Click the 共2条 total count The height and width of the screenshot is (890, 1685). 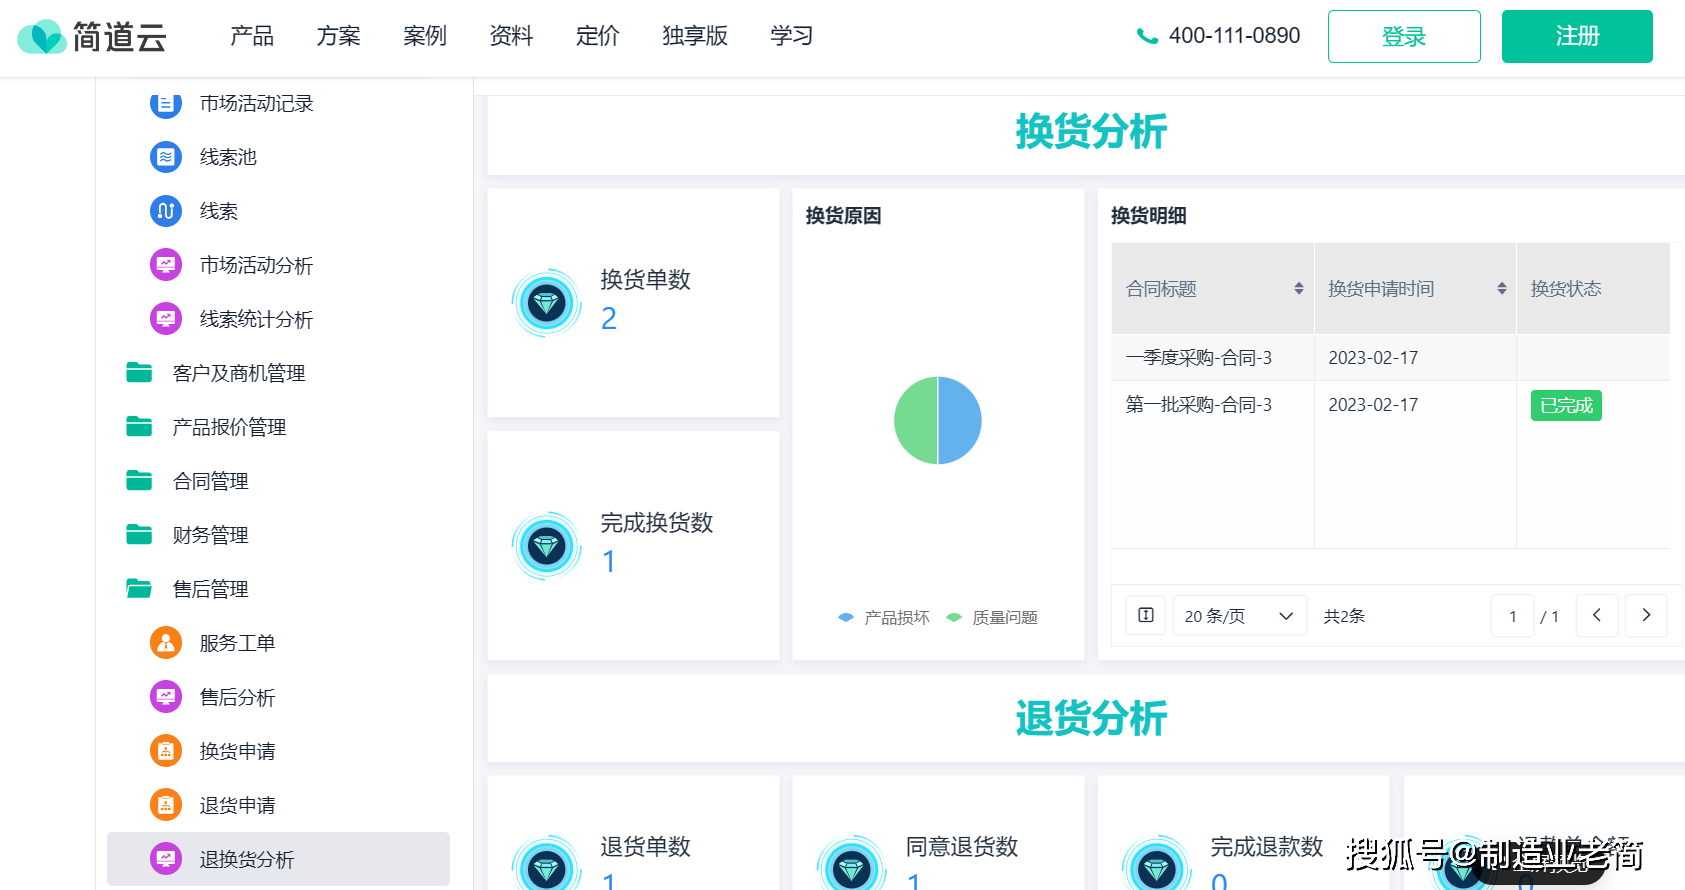[1344, 616]
